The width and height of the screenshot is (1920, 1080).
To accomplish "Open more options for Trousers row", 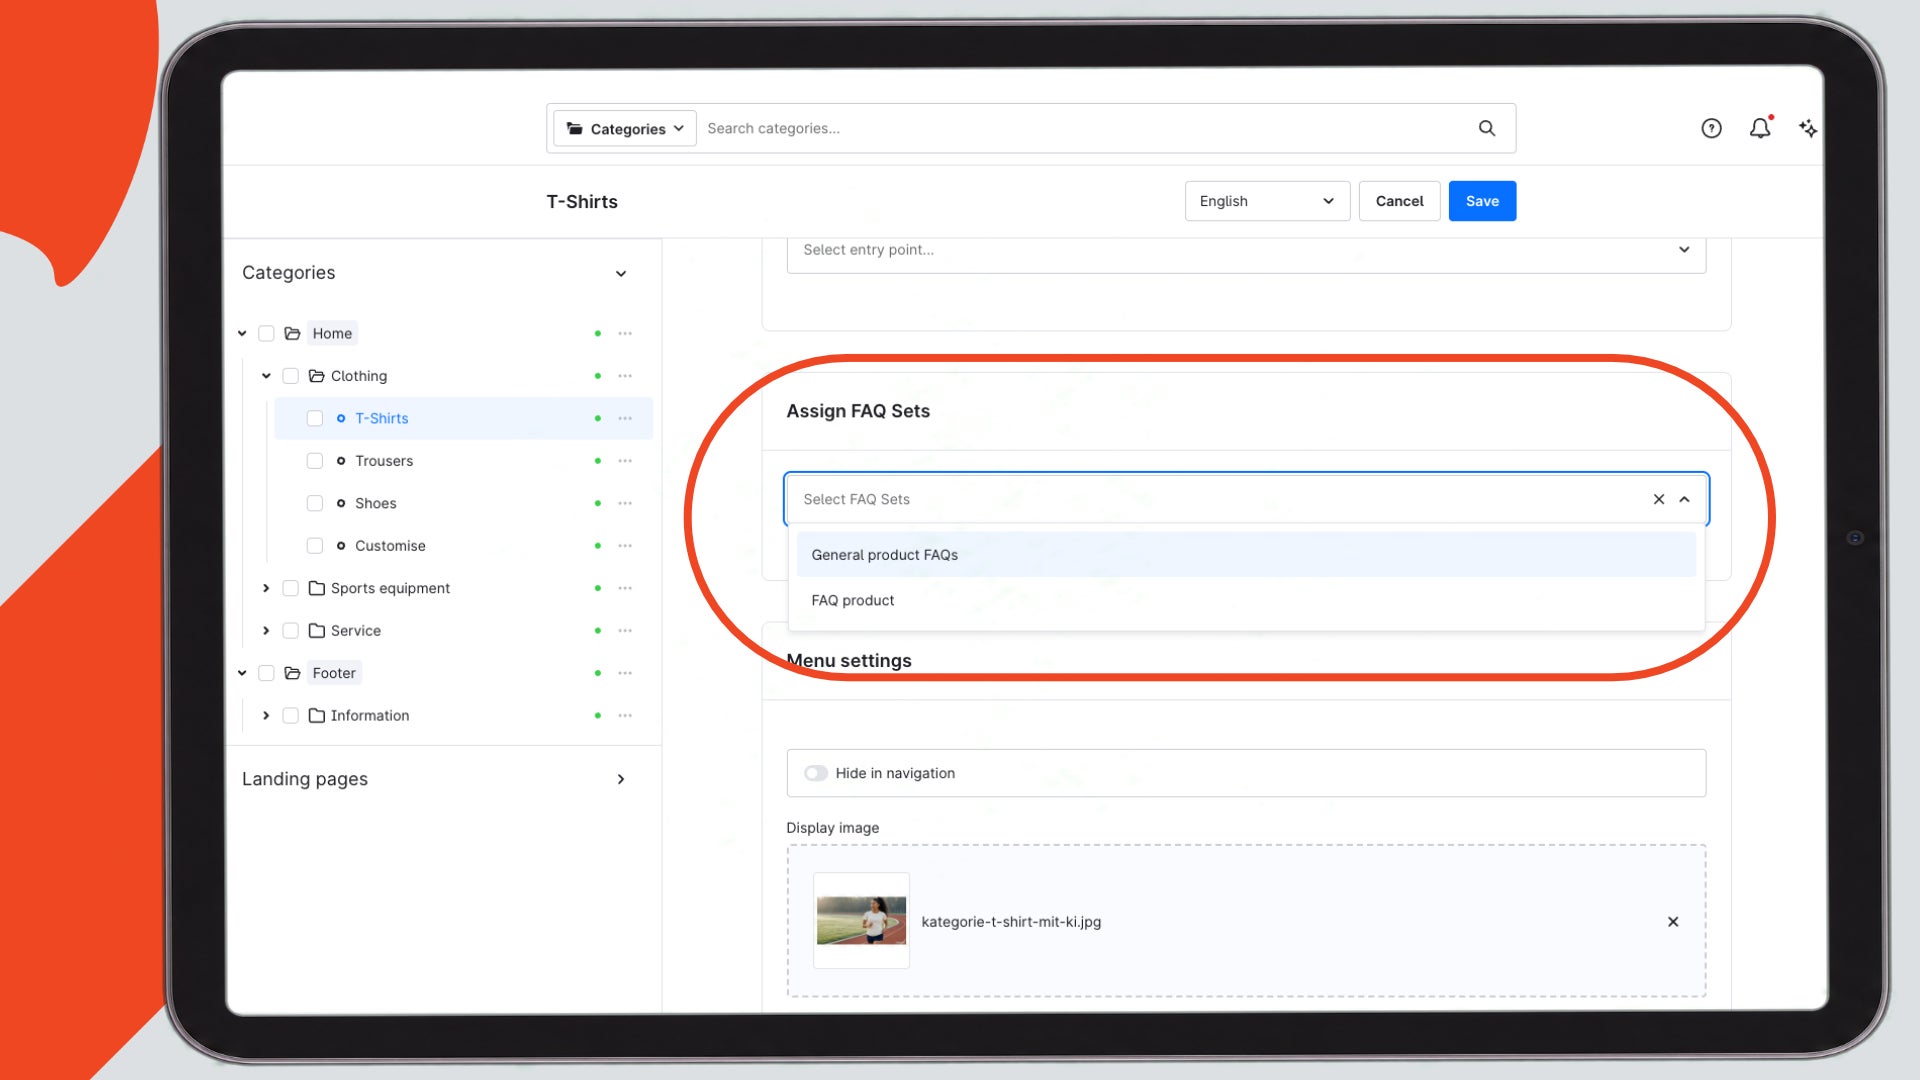I will (625, 461).
